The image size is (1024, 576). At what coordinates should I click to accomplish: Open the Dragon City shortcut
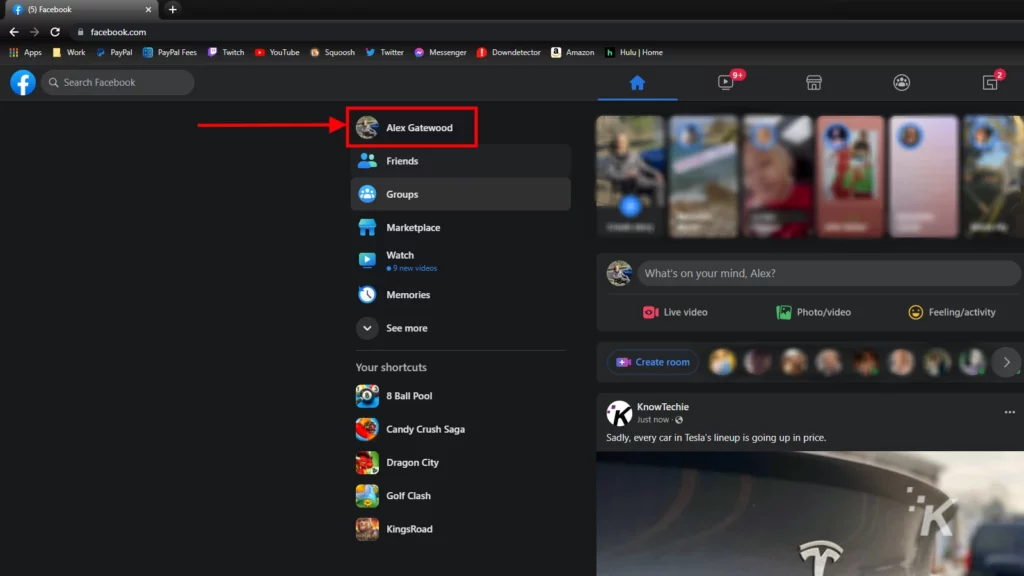[460, 462]
